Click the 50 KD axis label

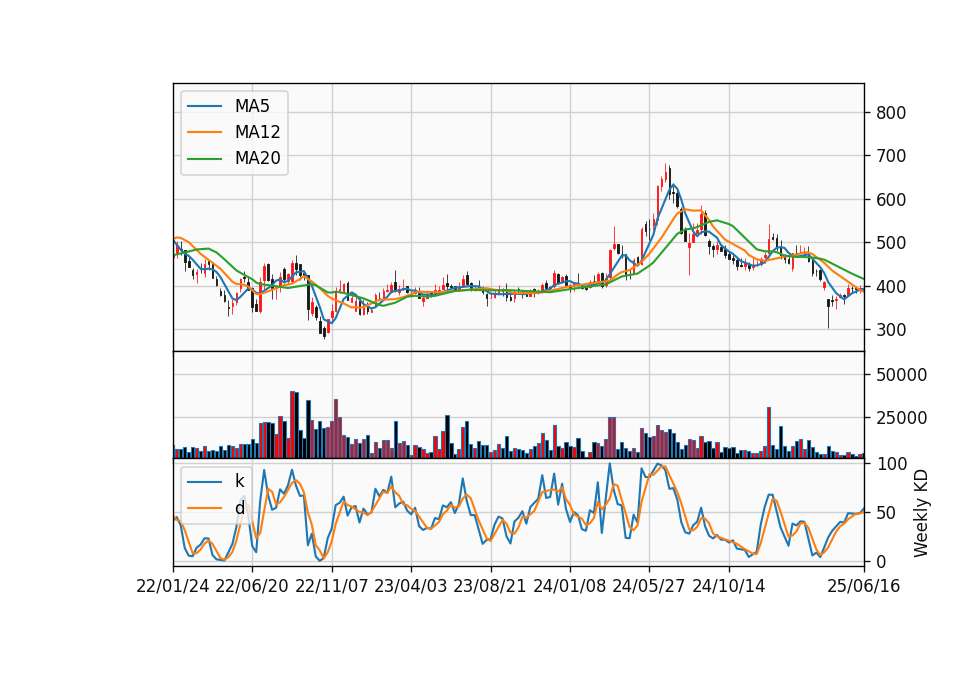point(886,513)
